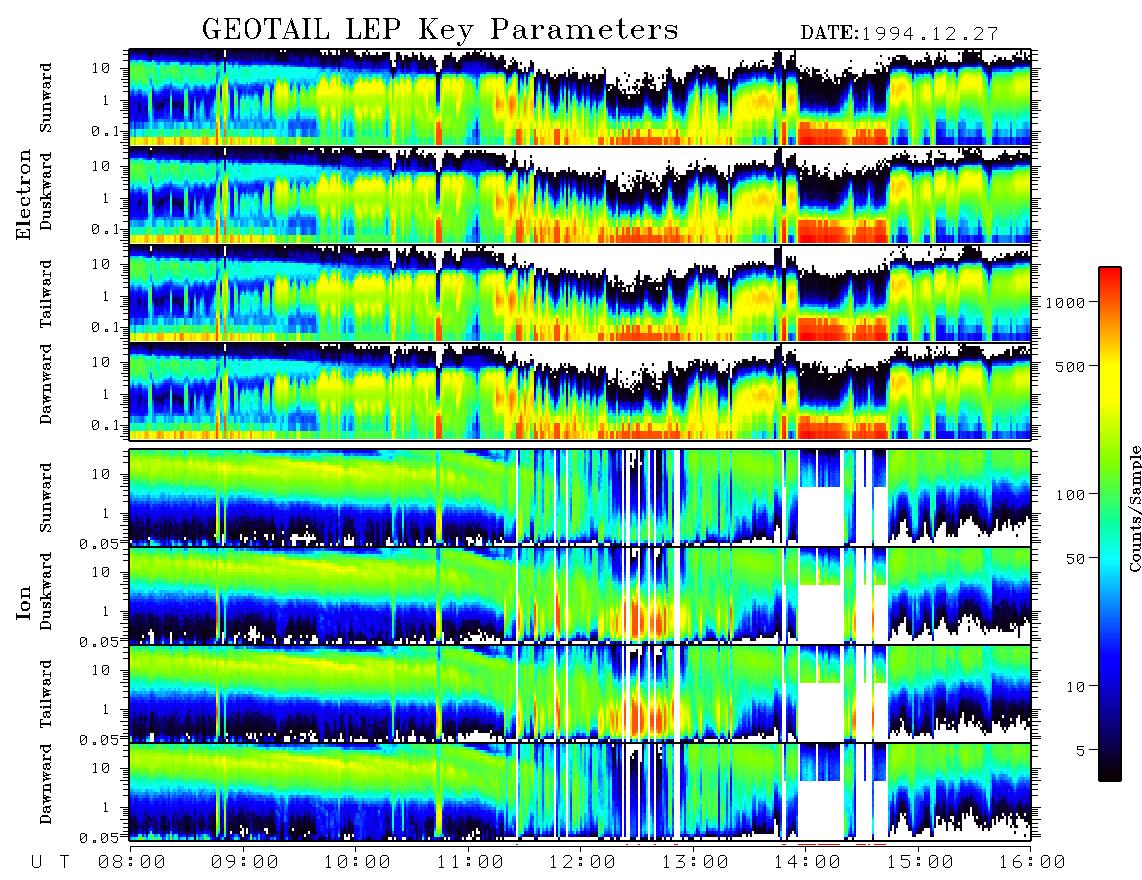Click the "12:00" time tick label
This screenshot has height=880, width=1142.
pos(582,862)
